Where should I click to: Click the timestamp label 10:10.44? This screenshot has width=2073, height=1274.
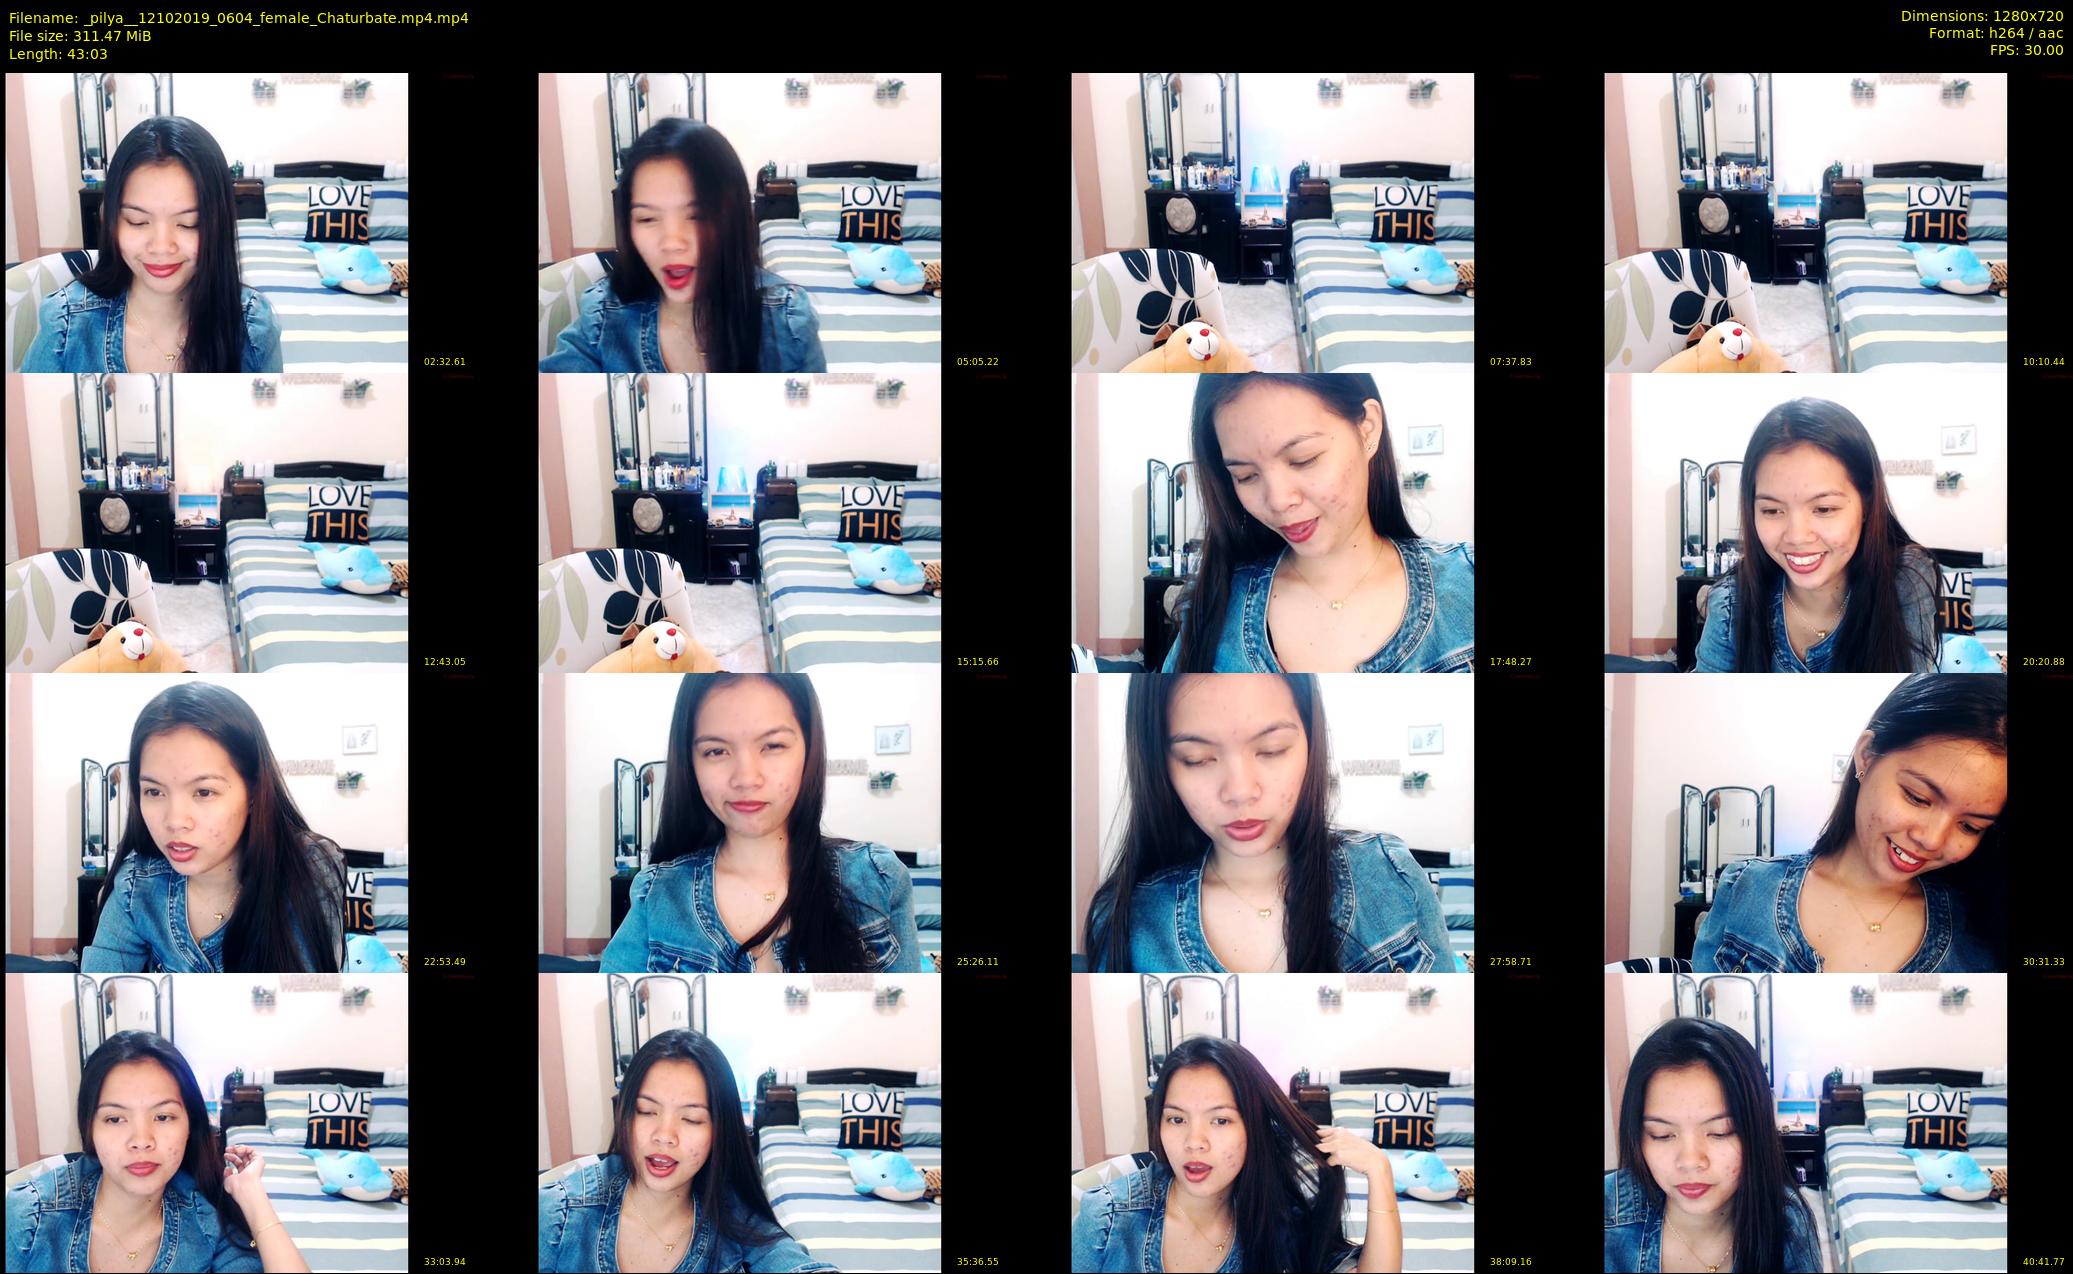[2044, 362]
